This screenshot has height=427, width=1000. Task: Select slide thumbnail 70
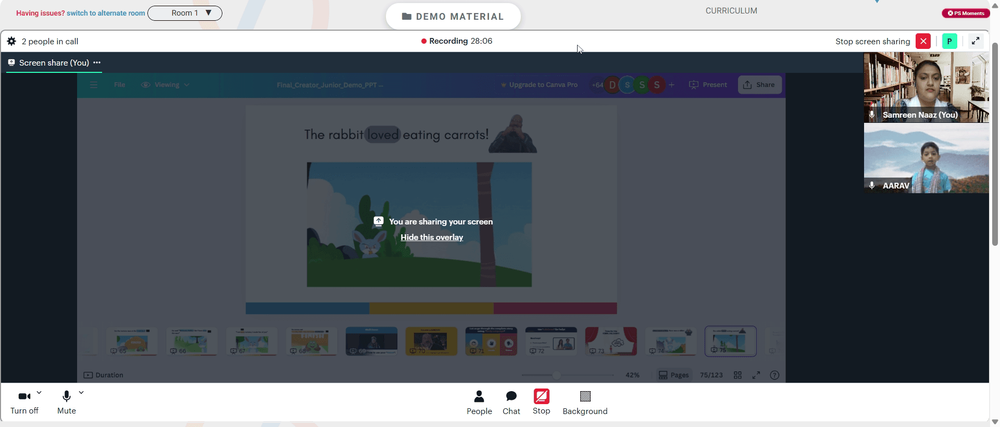431,342
